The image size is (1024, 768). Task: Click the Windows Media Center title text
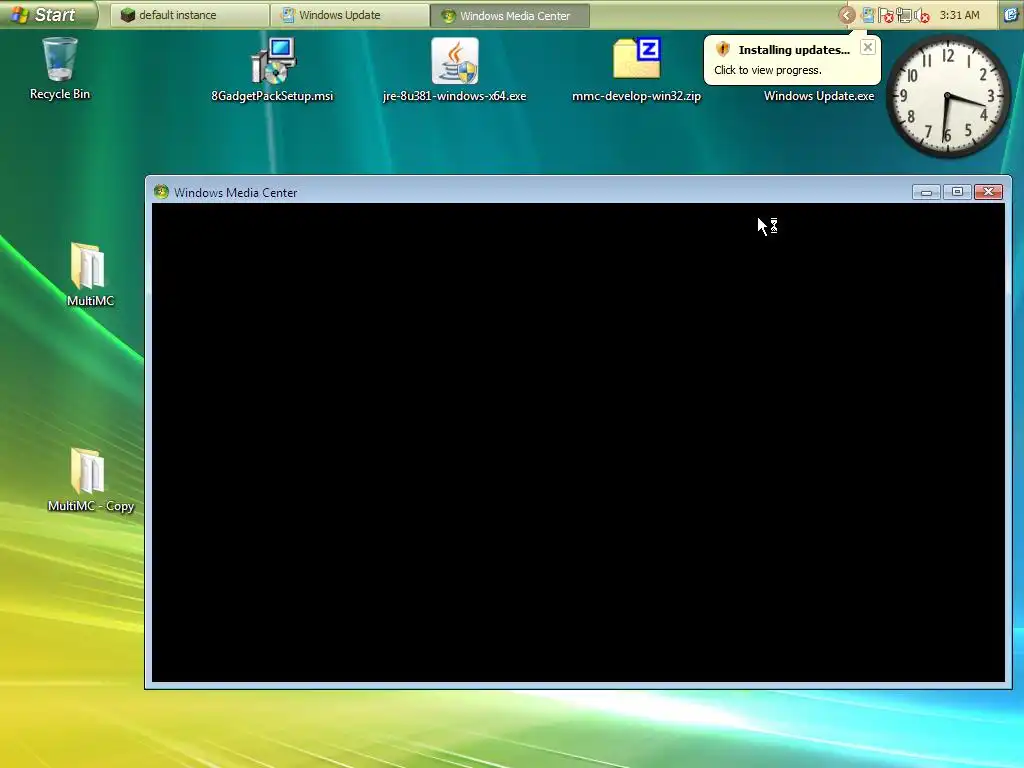[236, 193]
